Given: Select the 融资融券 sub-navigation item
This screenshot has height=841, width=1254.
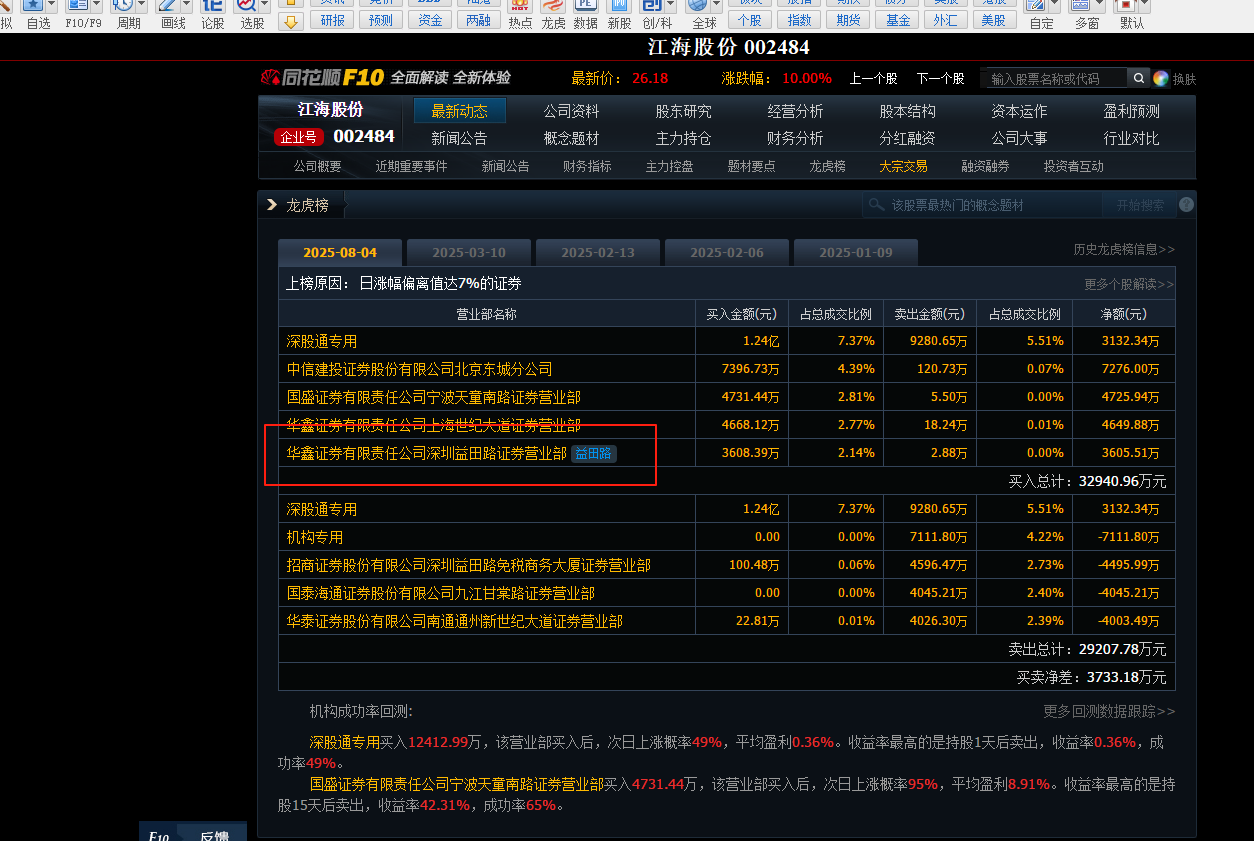Looking at the screenshot, I should click(985, 166).
